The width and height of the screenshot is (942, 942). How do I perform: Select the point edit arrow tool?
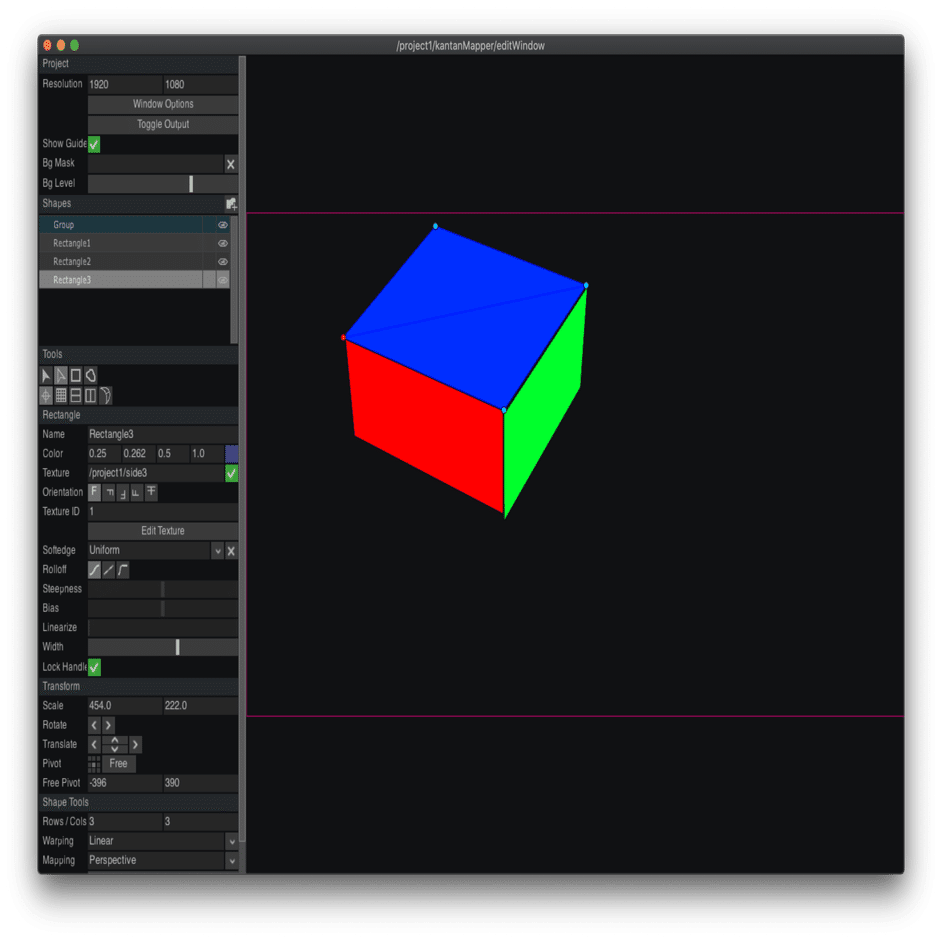click(61, 375)
